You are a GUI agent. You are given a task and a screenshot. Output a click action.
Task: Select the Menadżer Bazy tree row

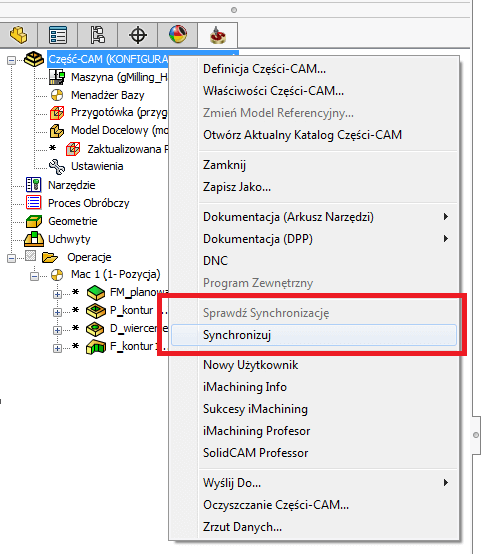(108, 95)
